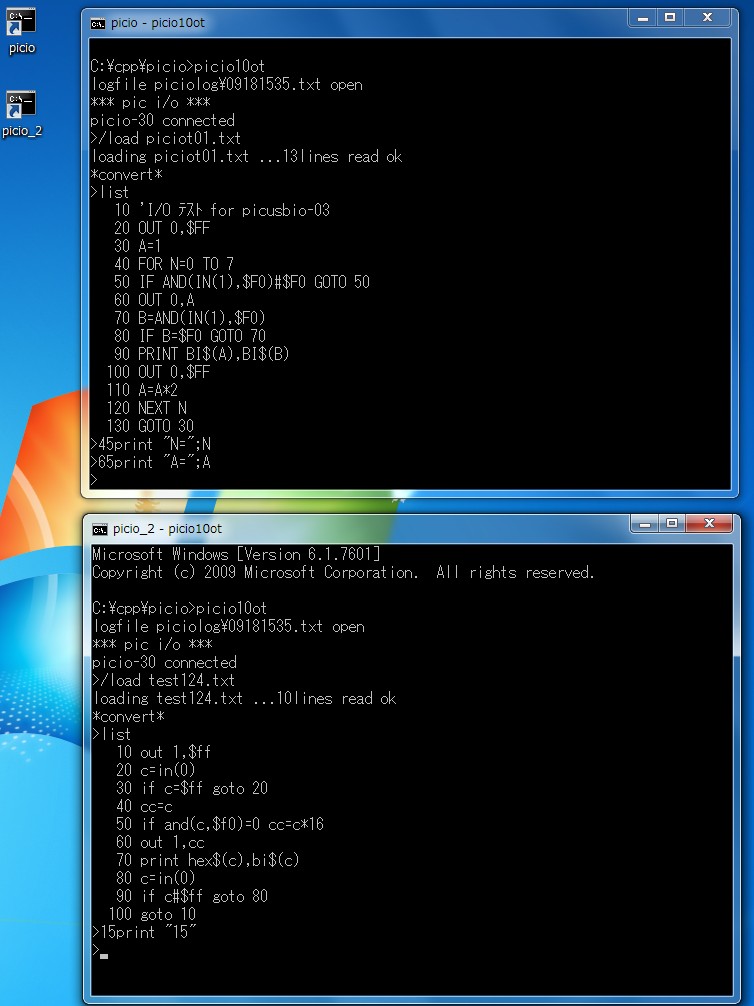This screenshot has width=754, height=1006.
Task: Click line '130 GOTO 30' in picio window
Action: [x=150, y=425]
